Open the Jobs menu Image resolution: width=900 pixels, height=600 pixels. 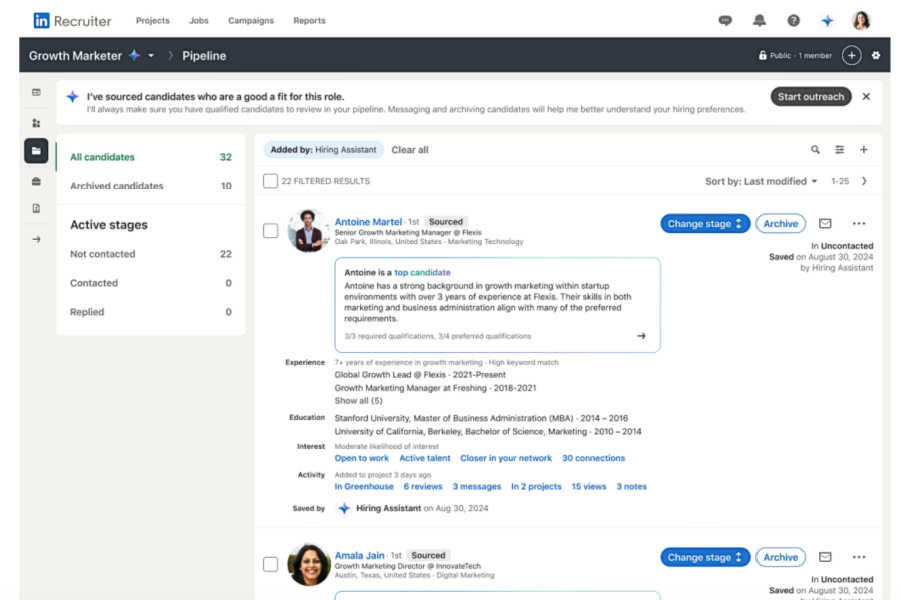199,21
